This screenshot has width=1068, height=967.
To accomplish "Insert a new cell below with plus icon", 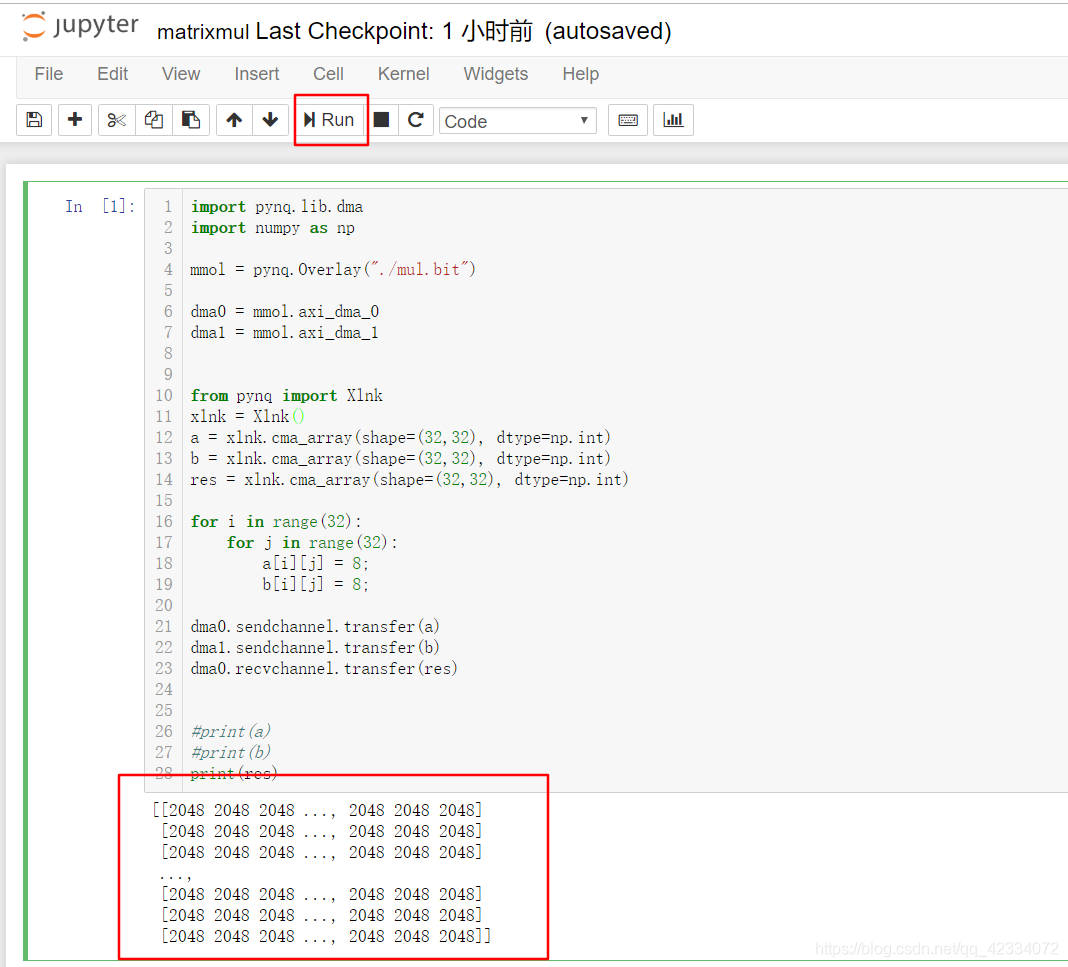I will (75, 121).
